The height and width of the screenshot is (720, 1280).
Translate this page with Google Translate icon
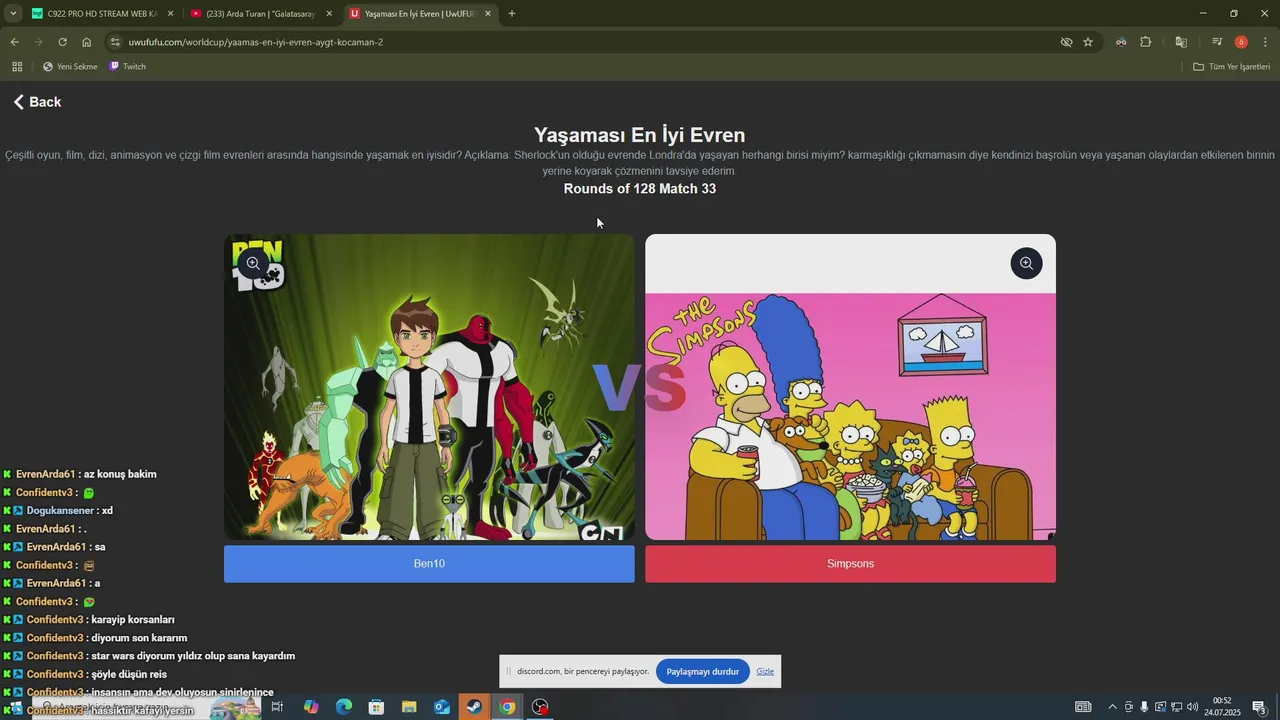[1181, 42]
